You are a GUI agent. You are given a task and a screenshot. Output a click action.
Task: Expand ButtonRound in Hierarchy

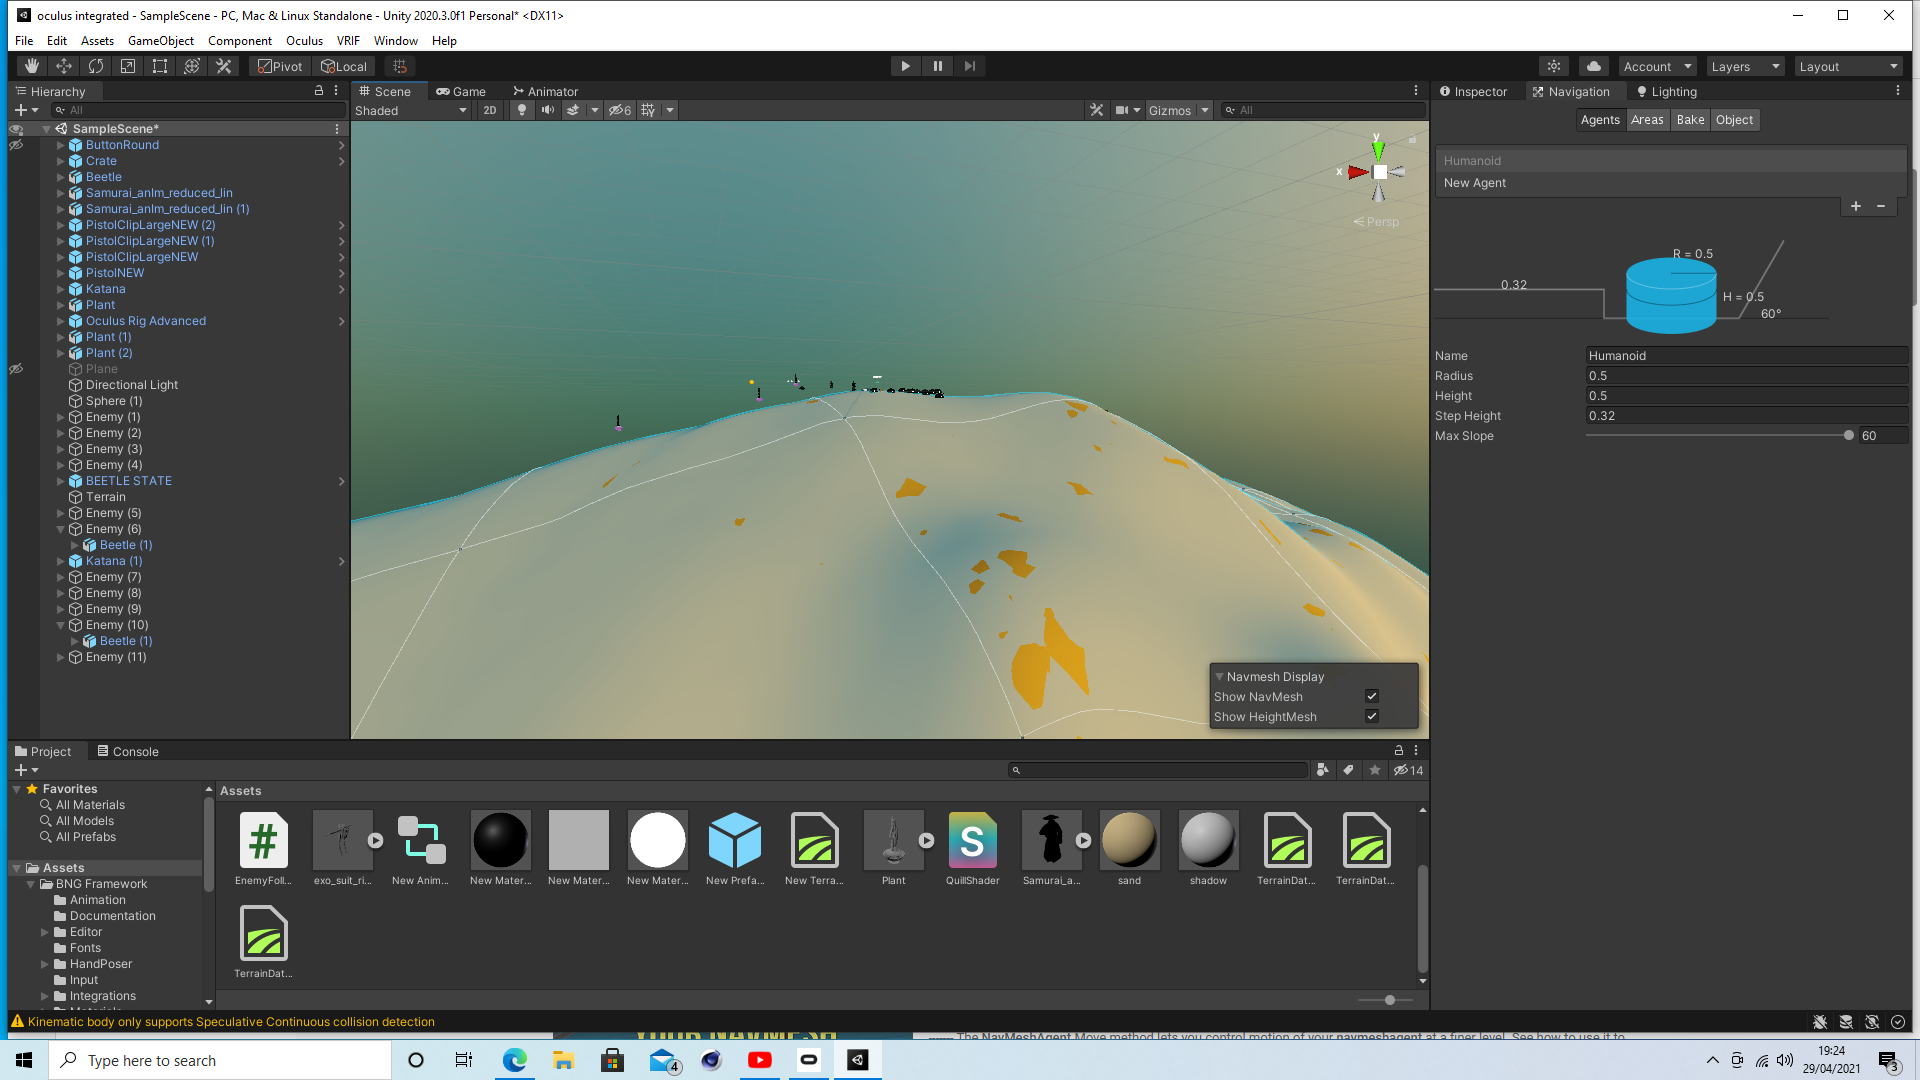pos(60,145)
